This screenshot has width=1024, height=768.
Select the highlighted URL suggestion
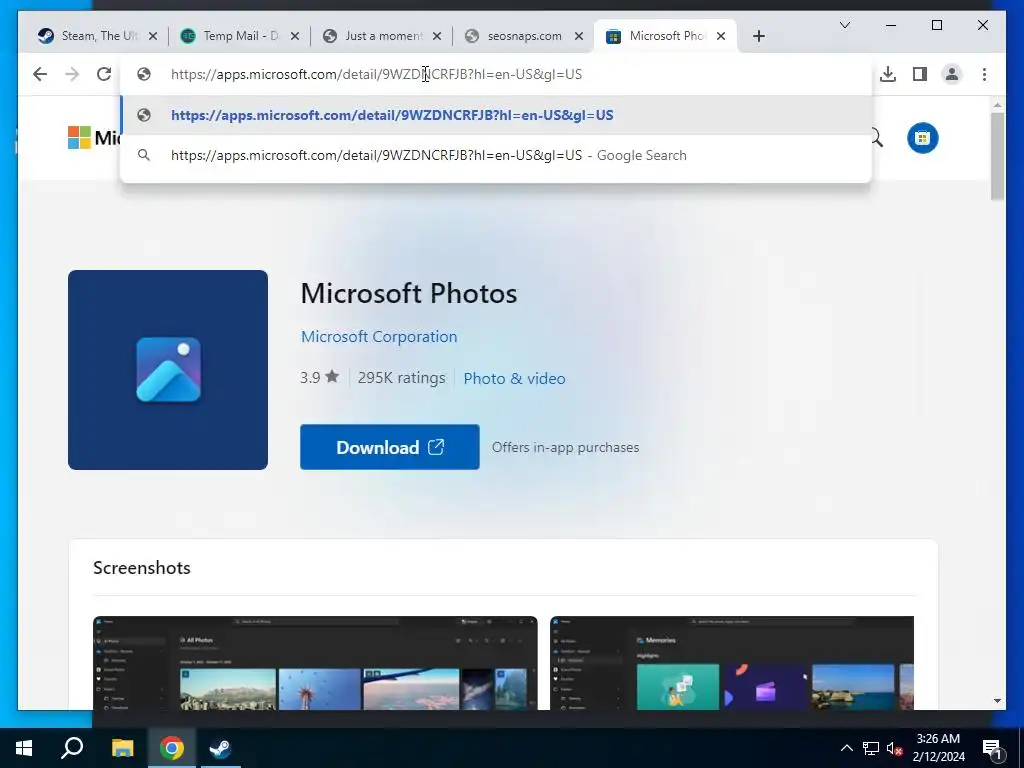(496, 116)
